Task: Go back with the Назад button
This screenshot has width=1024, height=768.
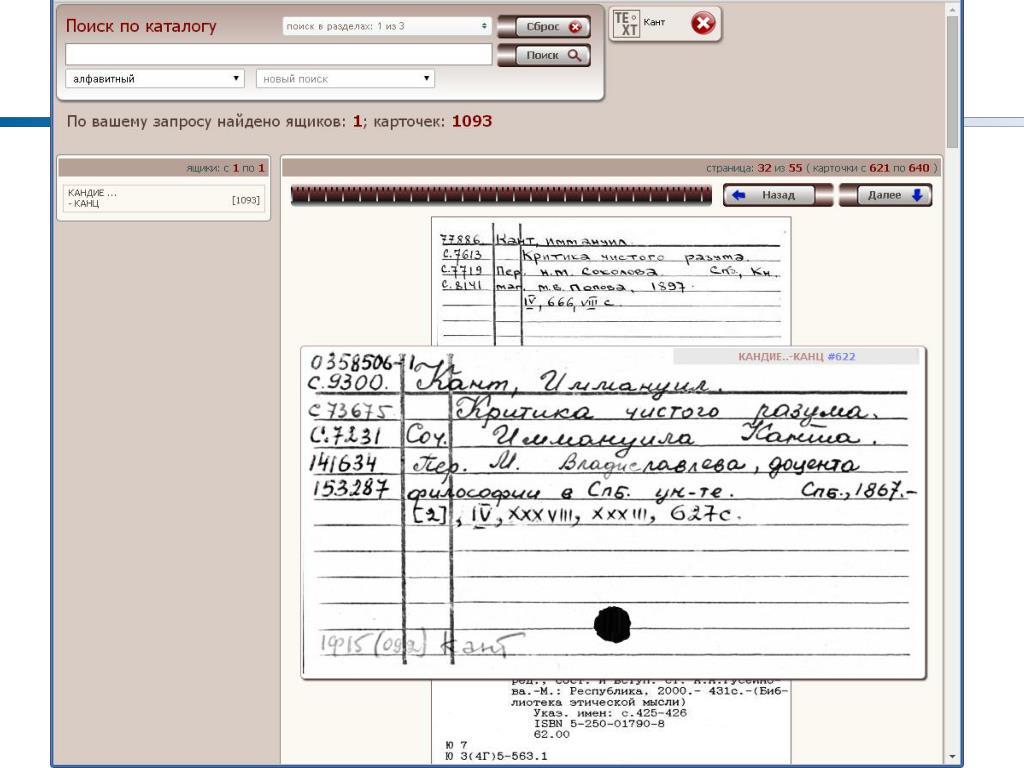Action: (778, 195)
